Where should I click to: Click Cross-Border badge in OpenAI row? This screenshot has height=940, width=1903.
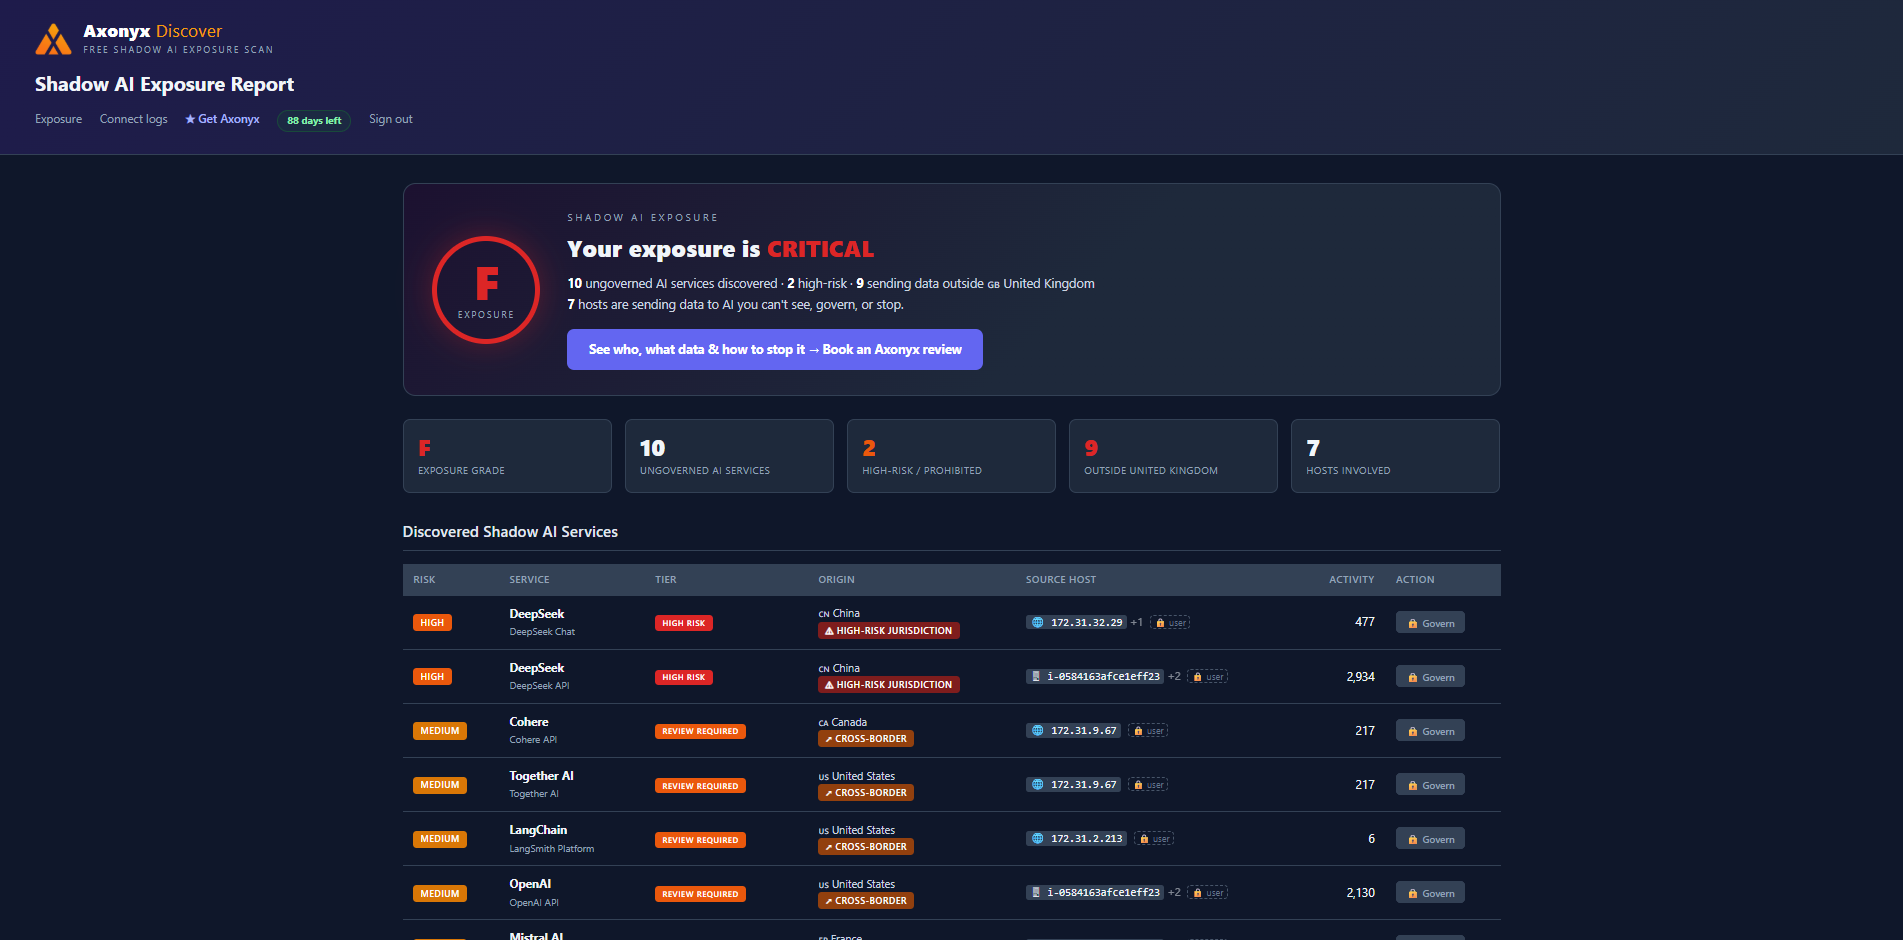click(x=866, y=900)
